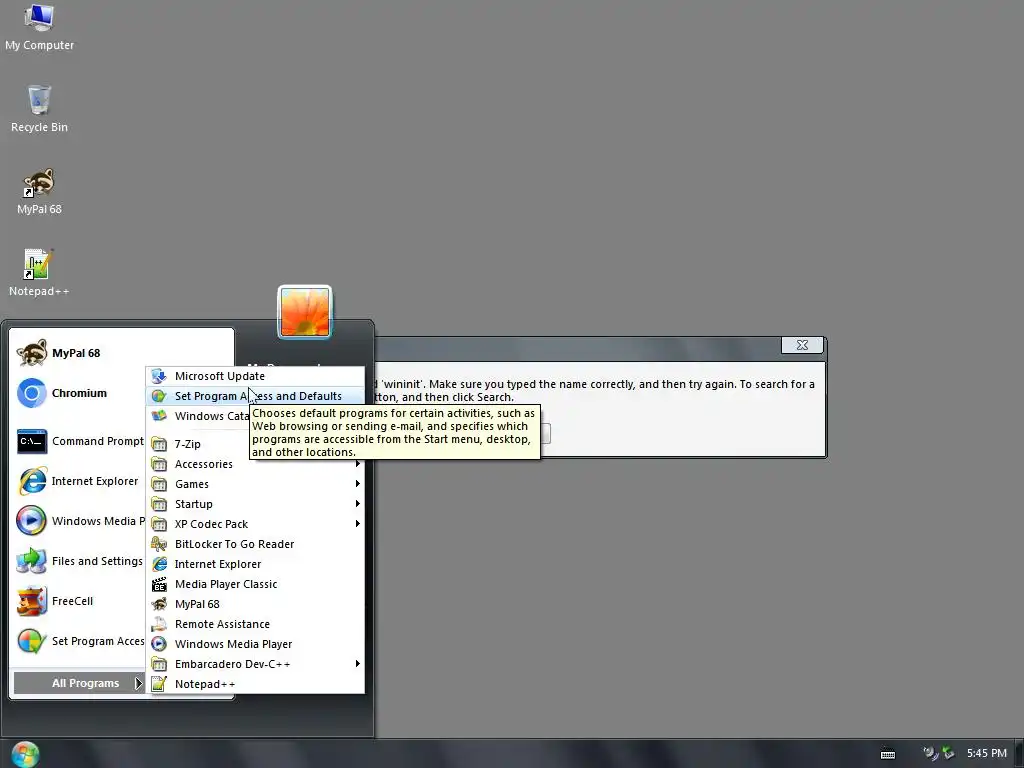Open the Accessories program folder

255,464
